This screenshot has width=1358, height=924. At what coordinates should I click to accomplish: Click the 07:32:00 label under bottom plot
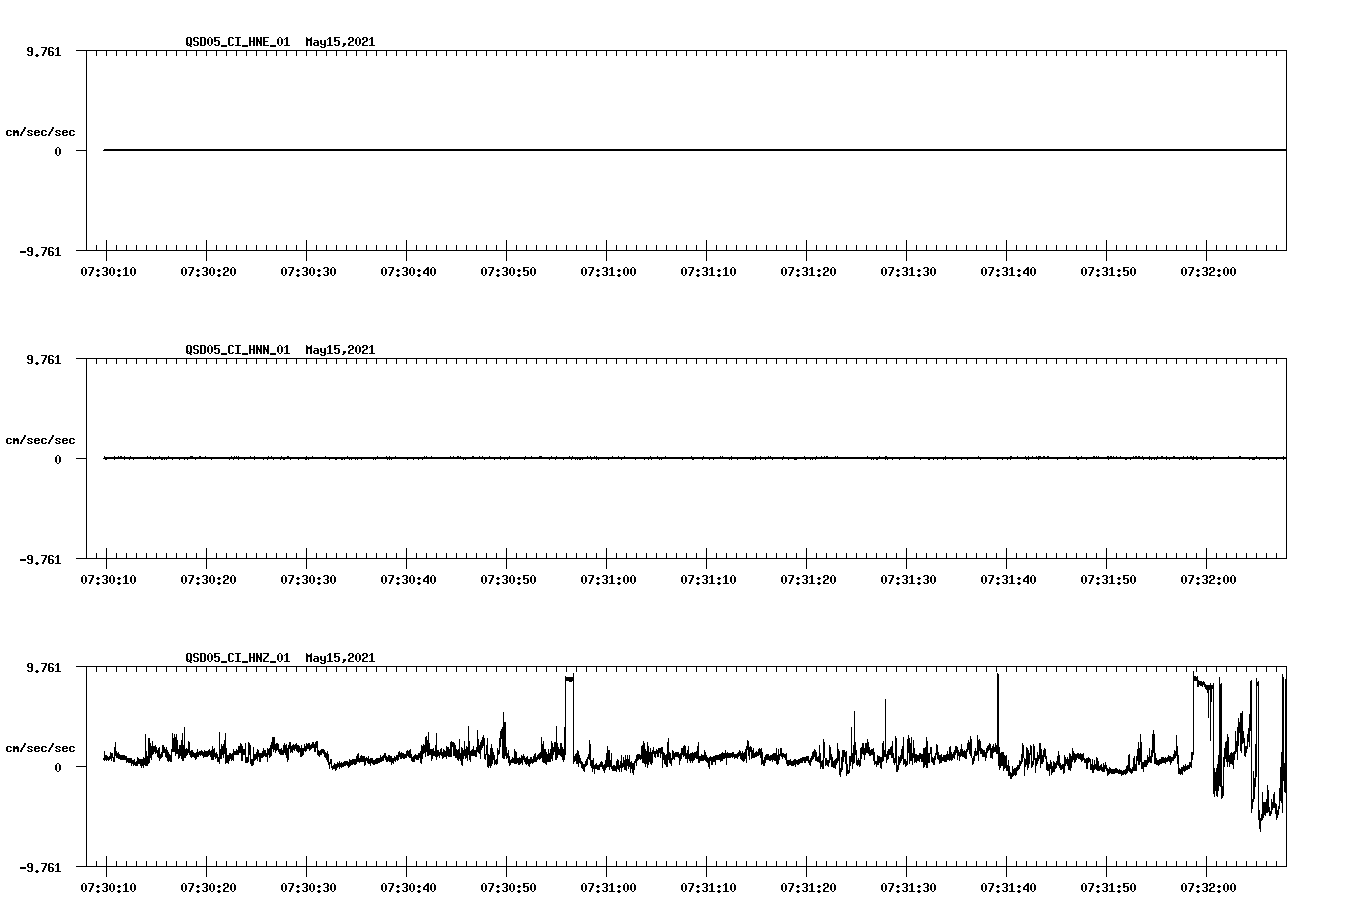tap(1209, 886)
